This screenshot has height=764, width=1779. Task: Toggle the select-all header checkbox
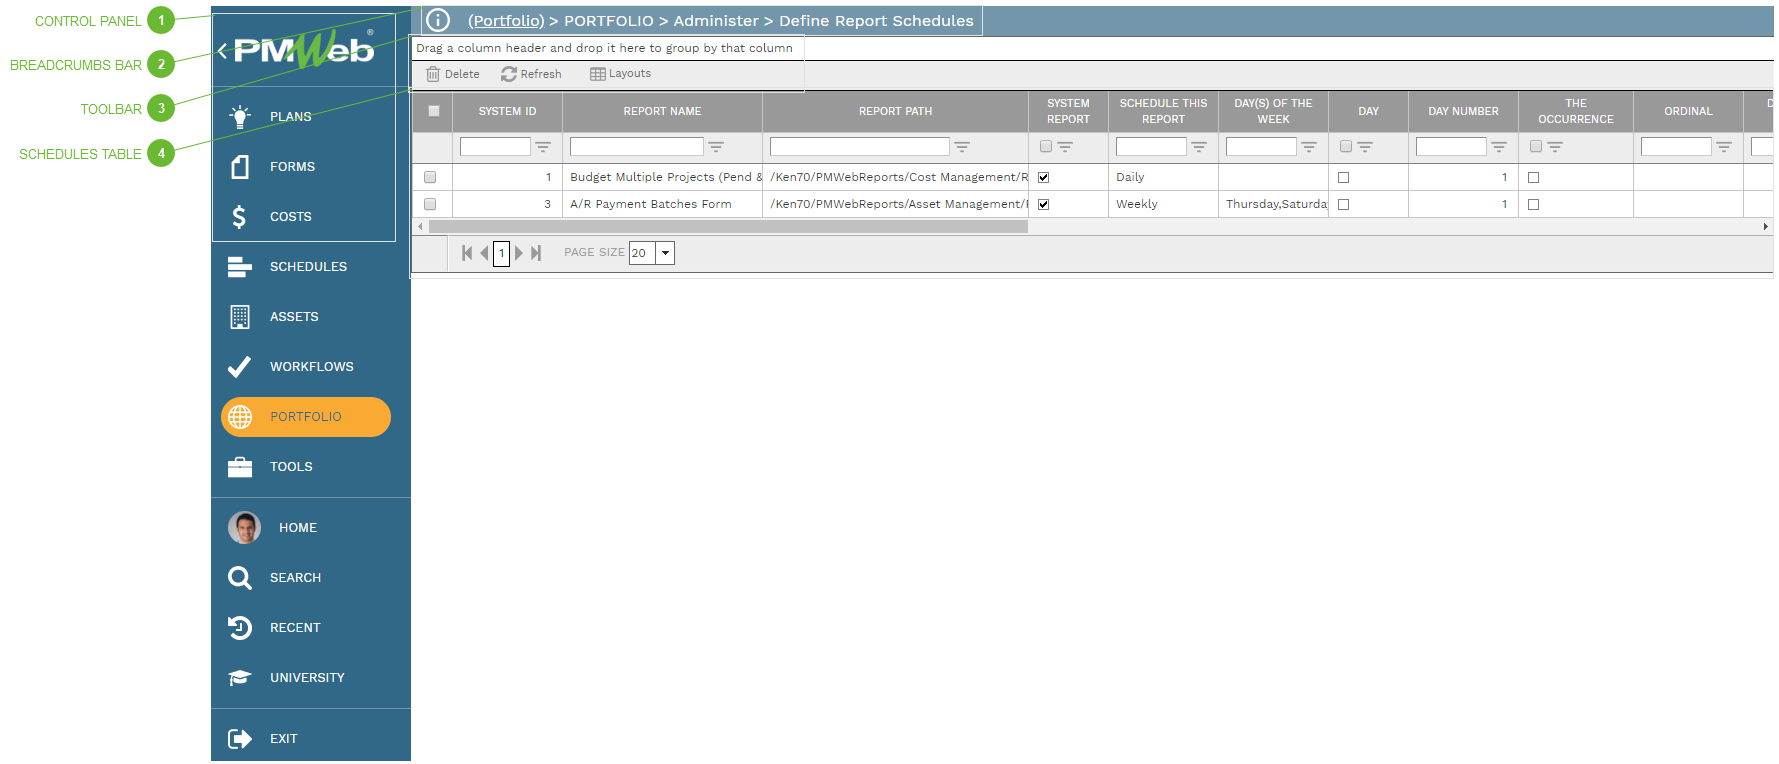coord(434,111)
